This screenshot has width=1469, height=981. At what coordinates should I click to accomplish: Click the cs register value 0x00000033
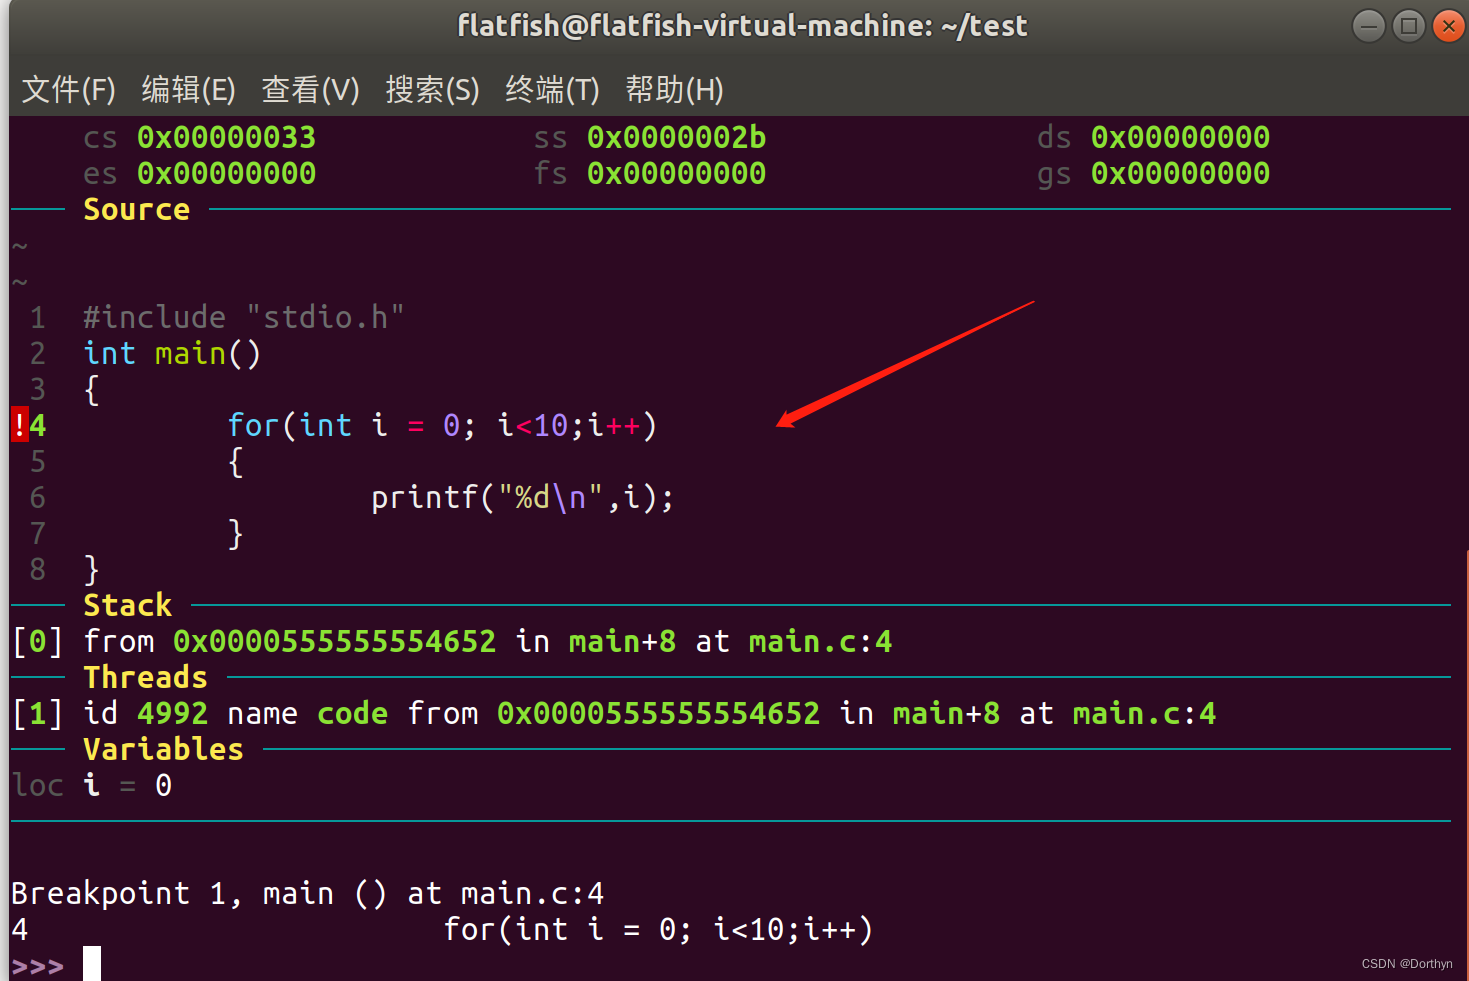click(227, 137)
